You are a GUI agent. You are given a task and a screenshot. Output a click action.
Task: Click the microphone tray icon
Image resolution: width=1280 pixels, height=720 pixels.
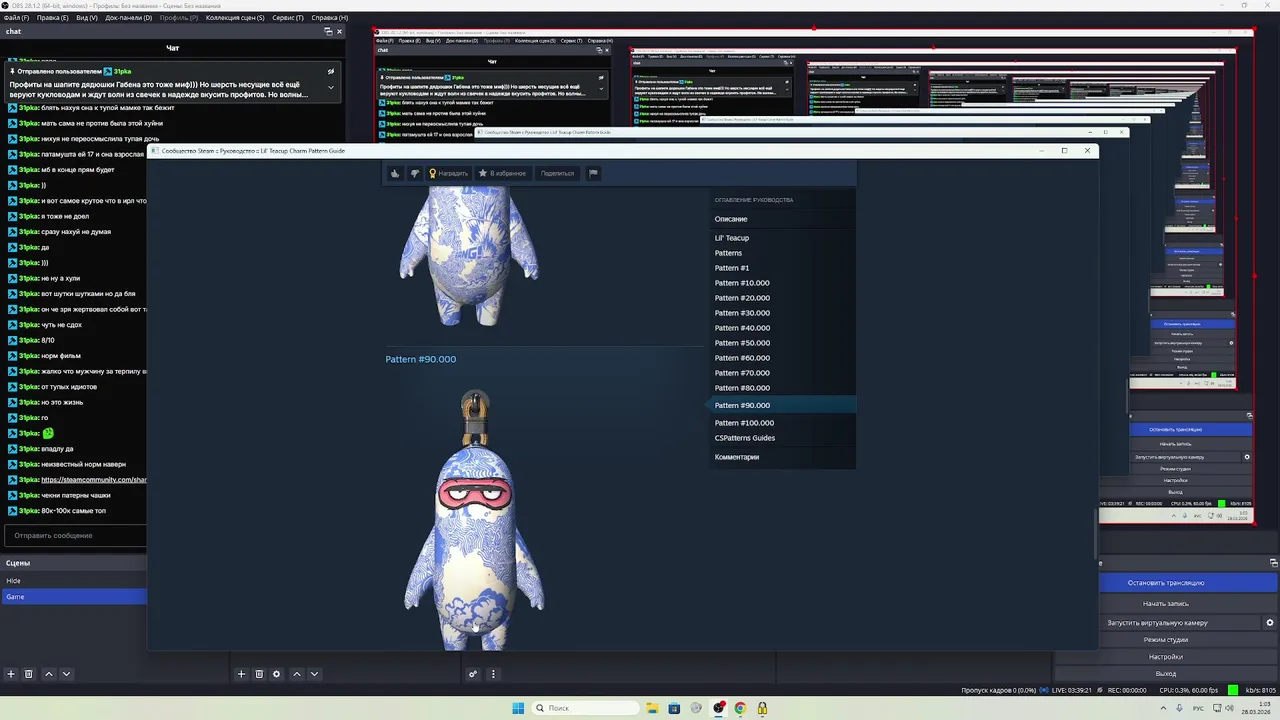pyautogui.click(x=1181, y=708)
